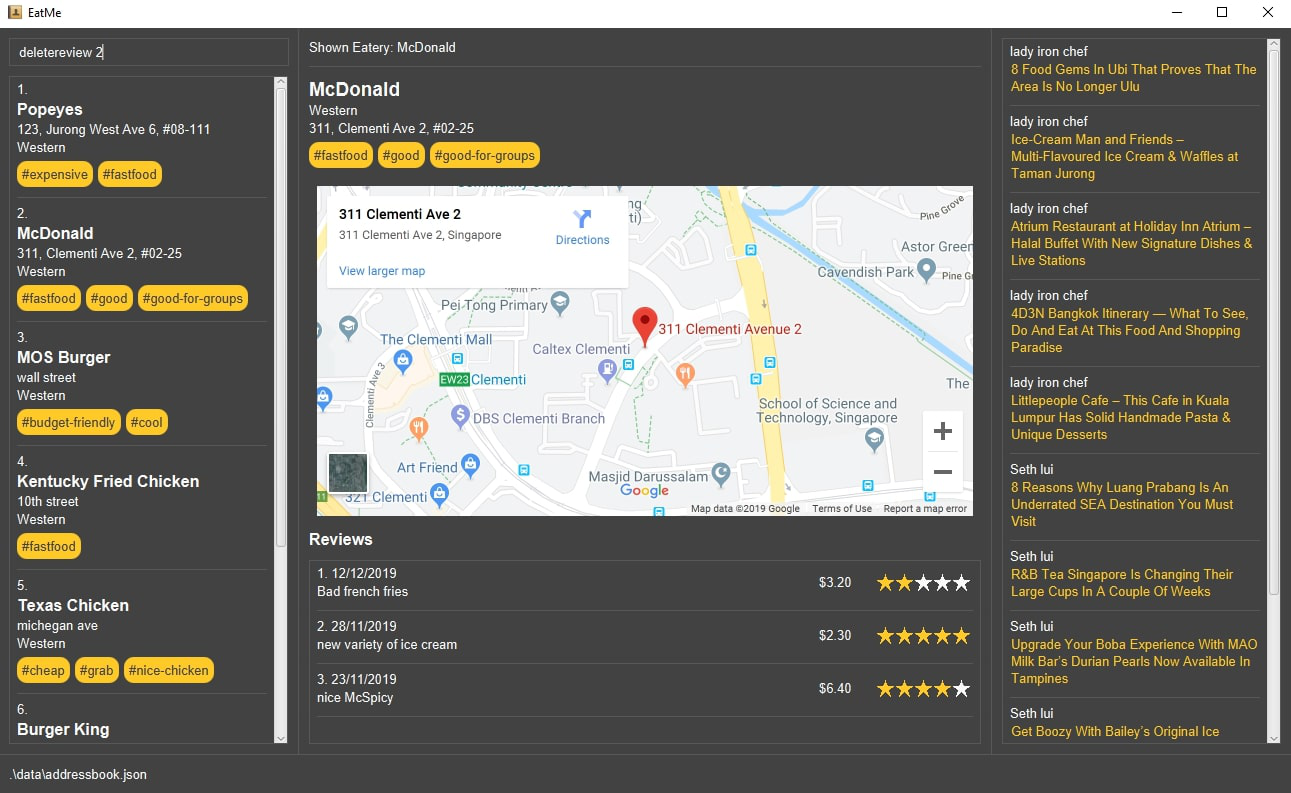Click the orange restaurant icon near Caltex

(x=685, y=375)
